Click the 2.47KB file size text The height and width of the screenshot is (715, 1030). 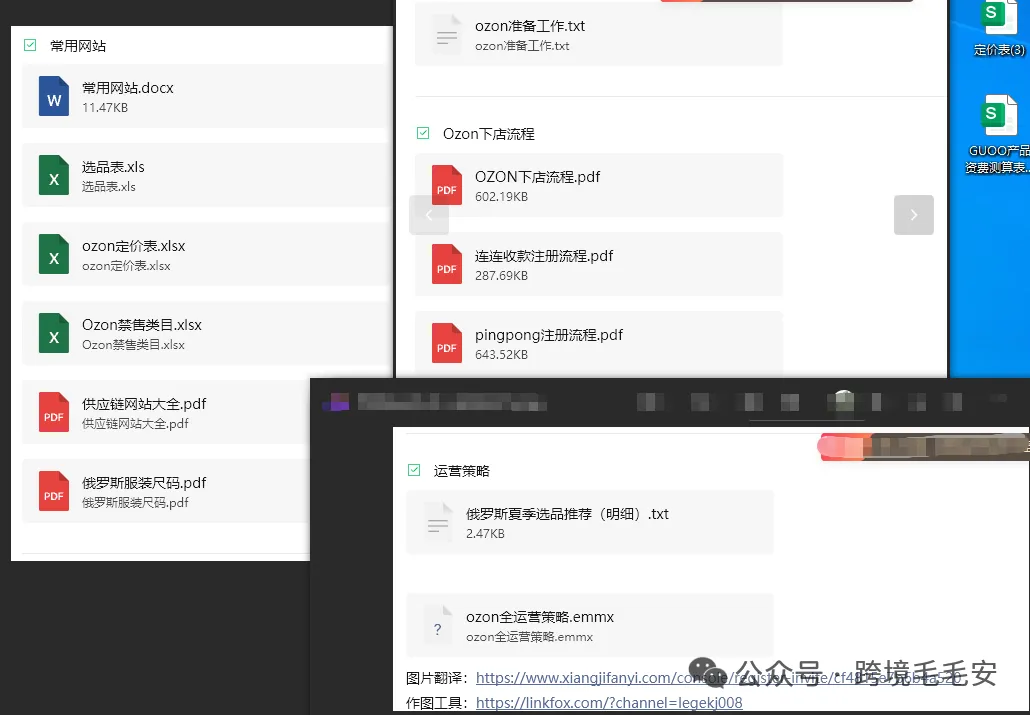(485, 534)
